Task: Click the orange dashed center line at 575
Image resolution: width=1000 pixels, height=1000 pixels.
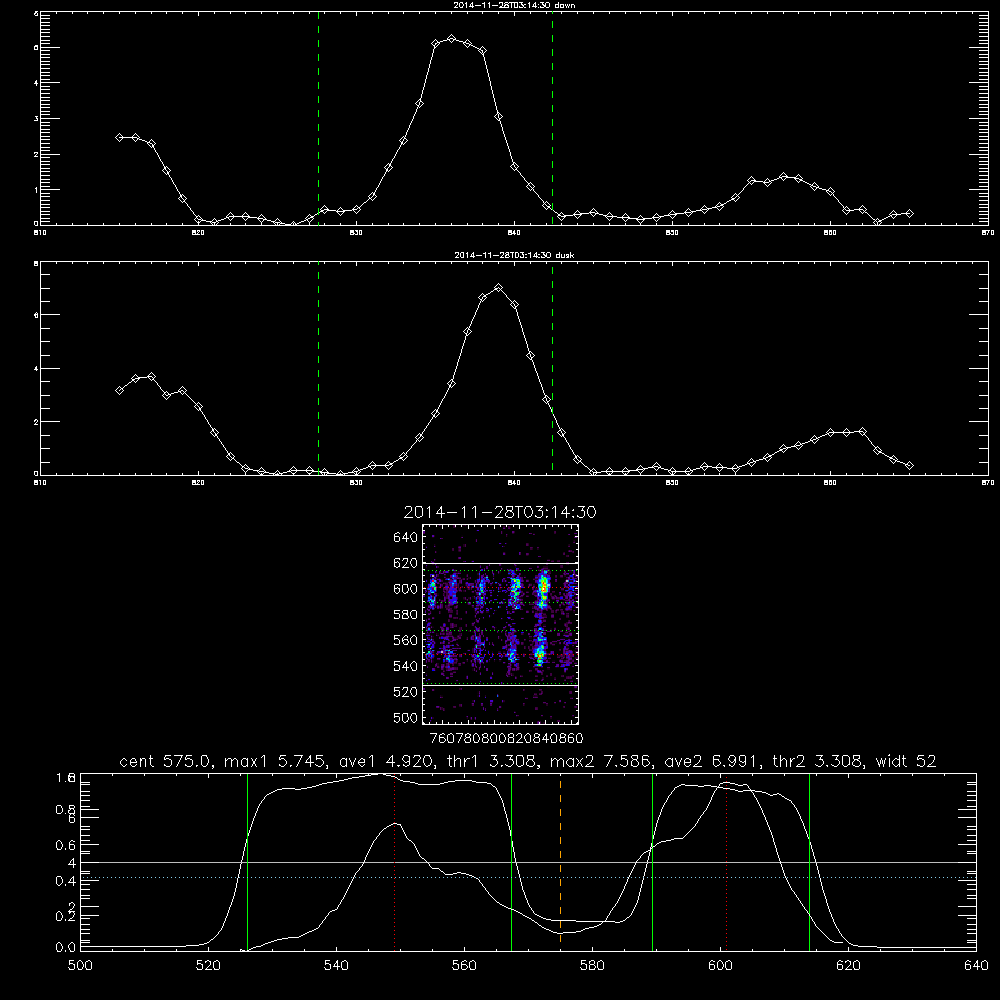Action: tap(561, 861)
